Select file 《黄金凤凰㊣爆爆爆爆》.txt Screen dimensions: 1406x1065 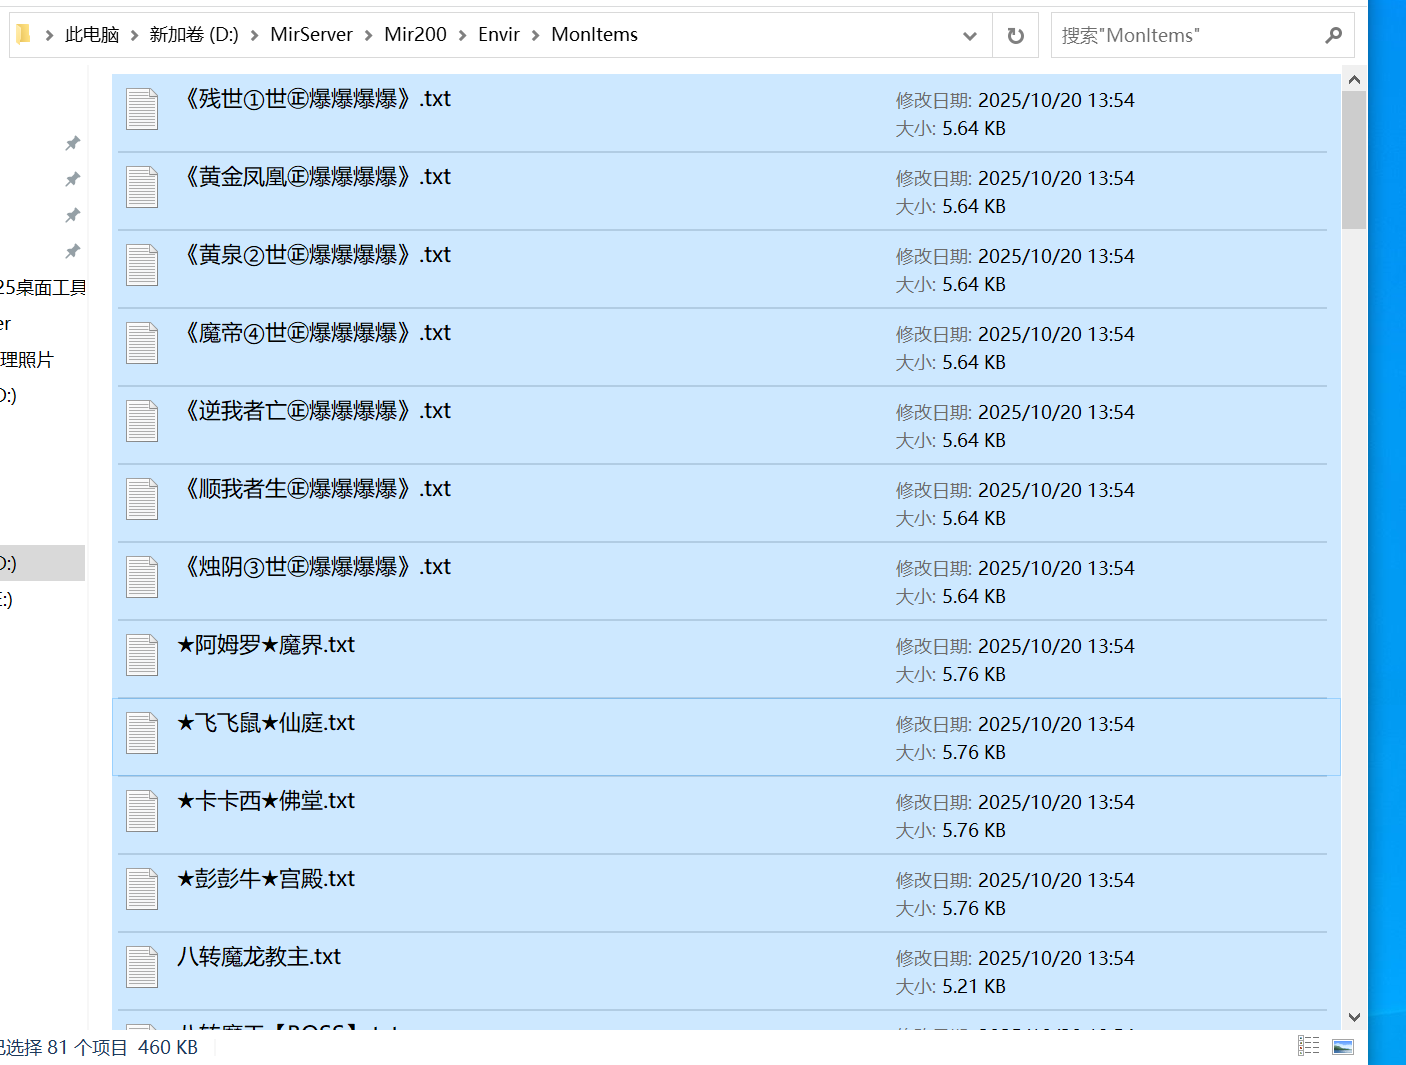(x=726, y=191)
